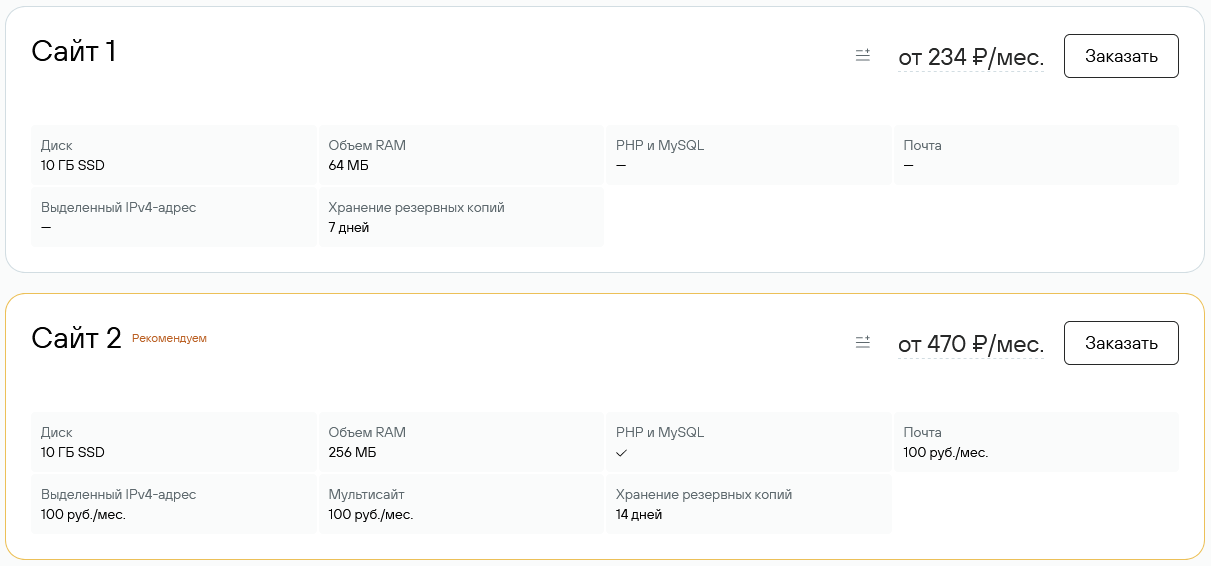Open price details for 234 ₽/мес.
The image size is (1211, 566).
(971, 58)
